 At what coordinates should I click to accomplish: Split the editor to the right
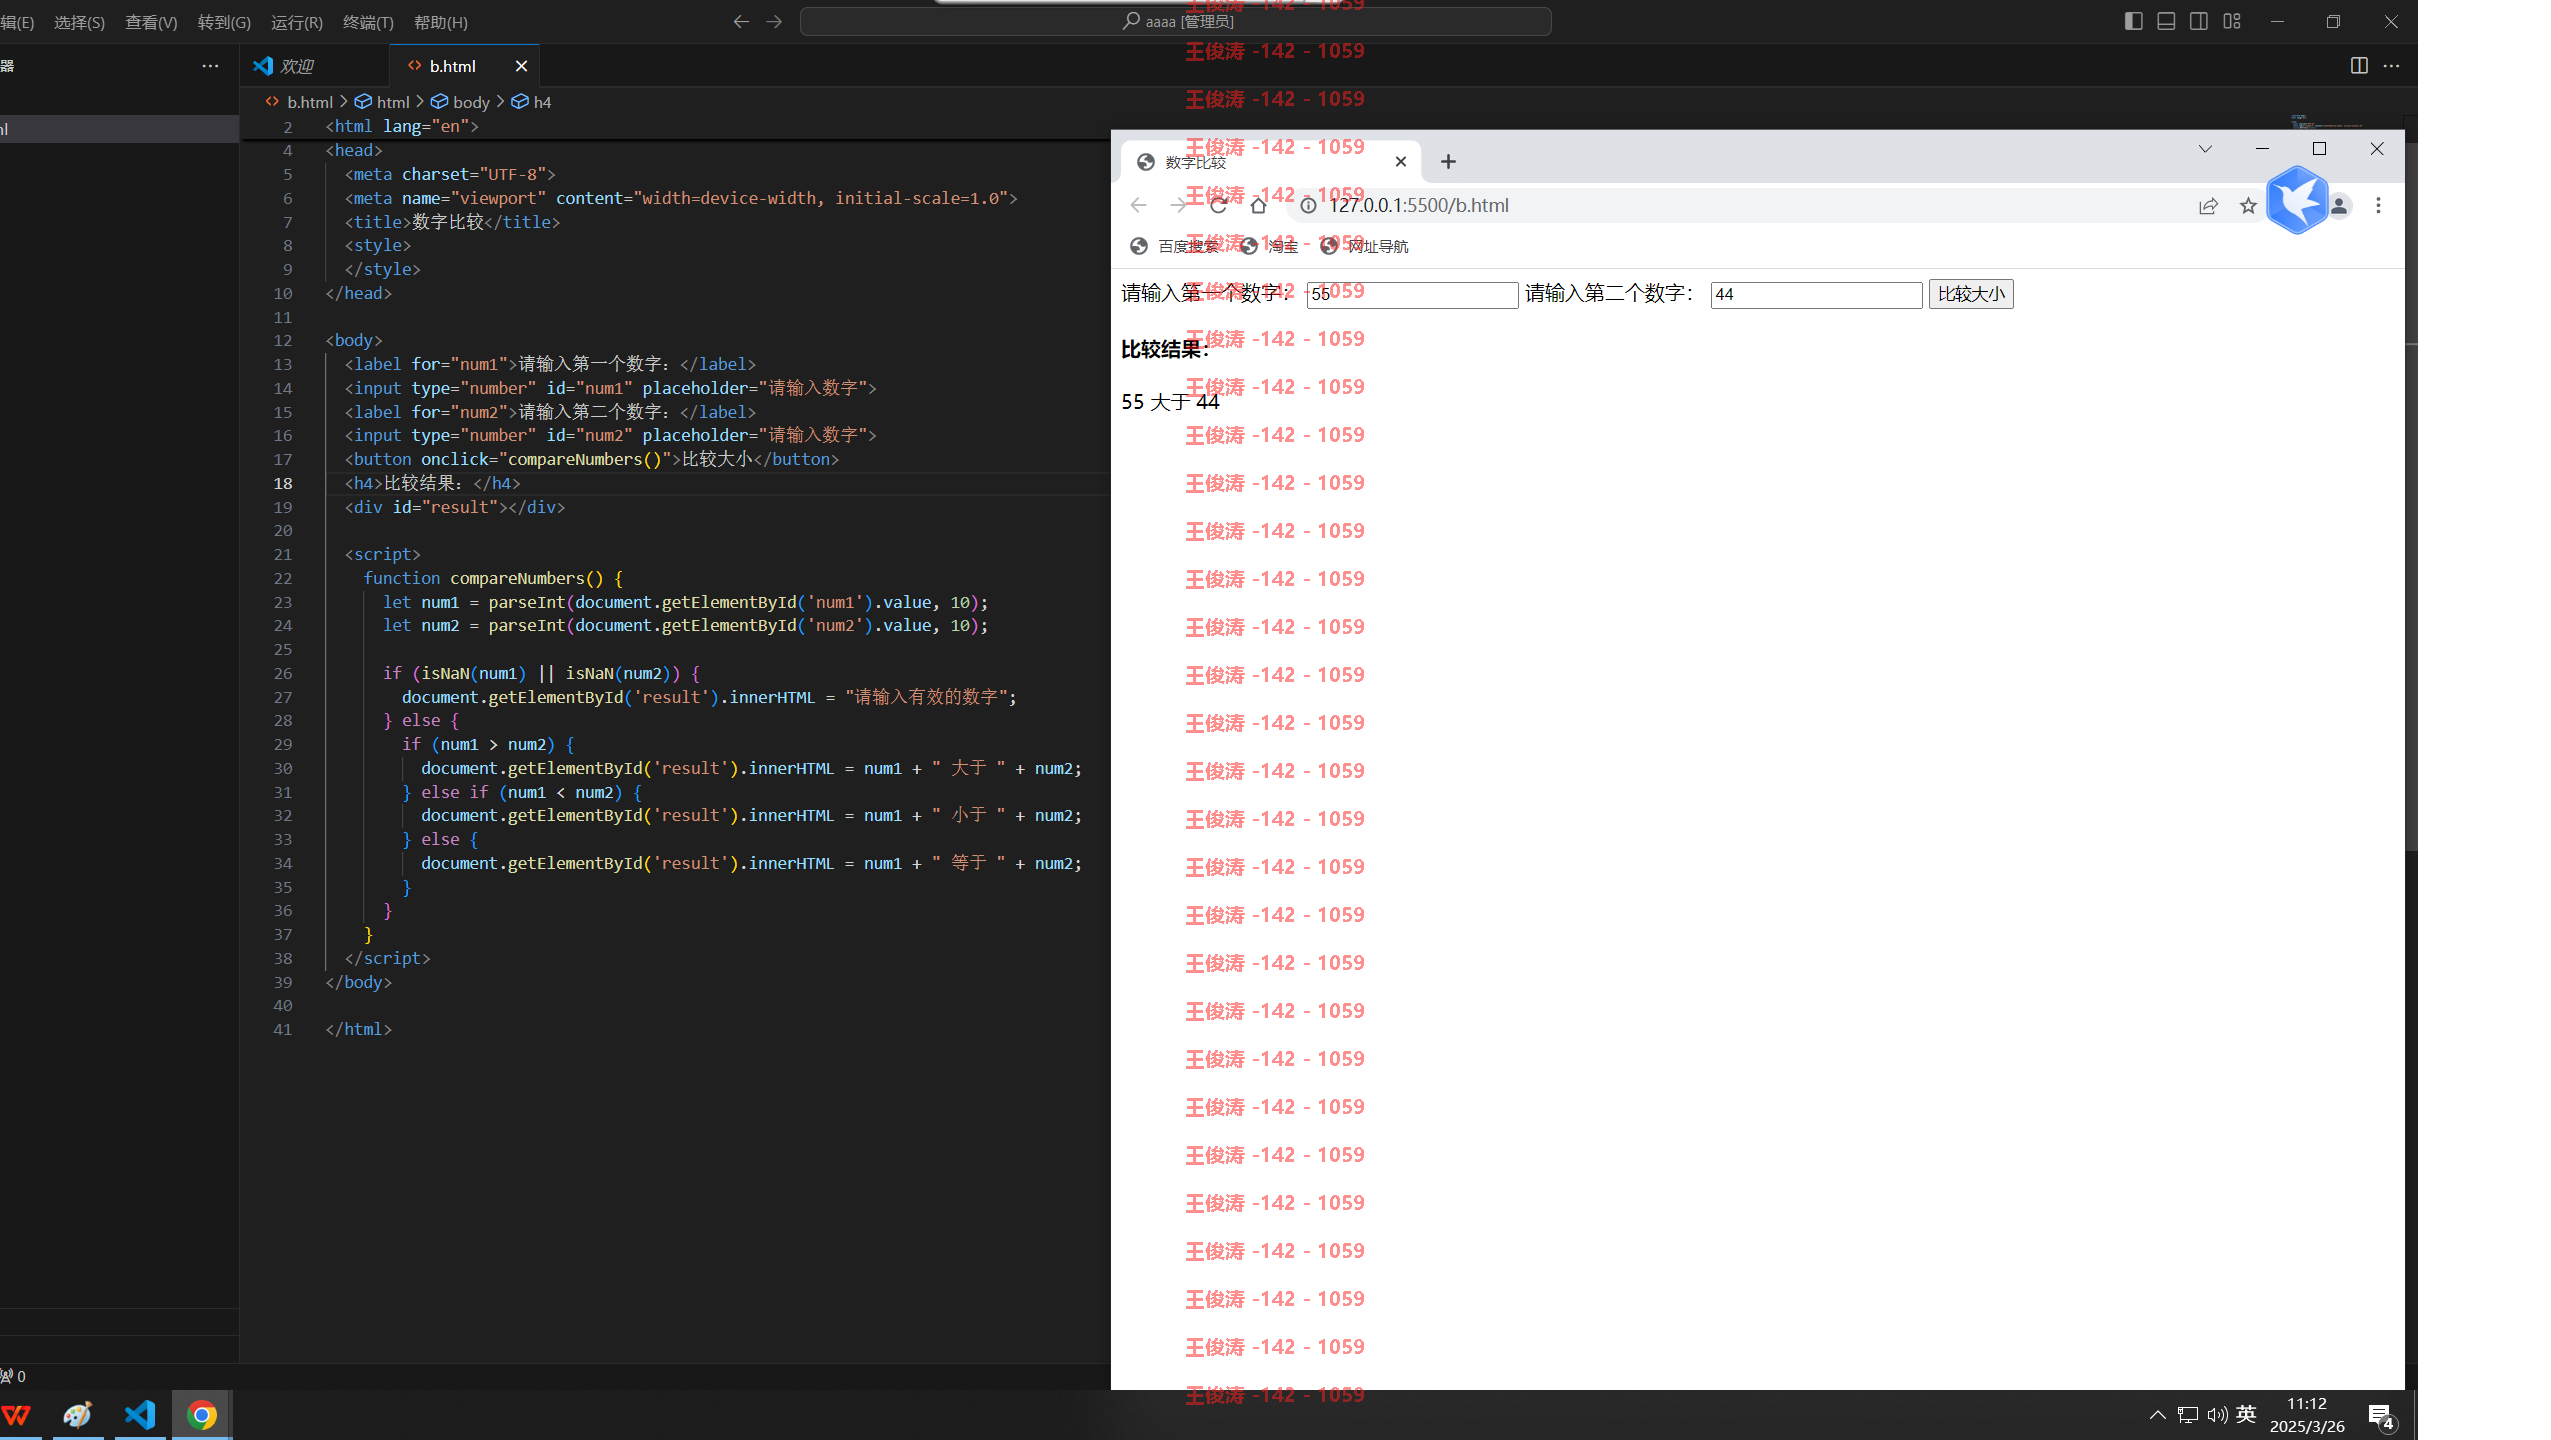tap(2359, 66)
